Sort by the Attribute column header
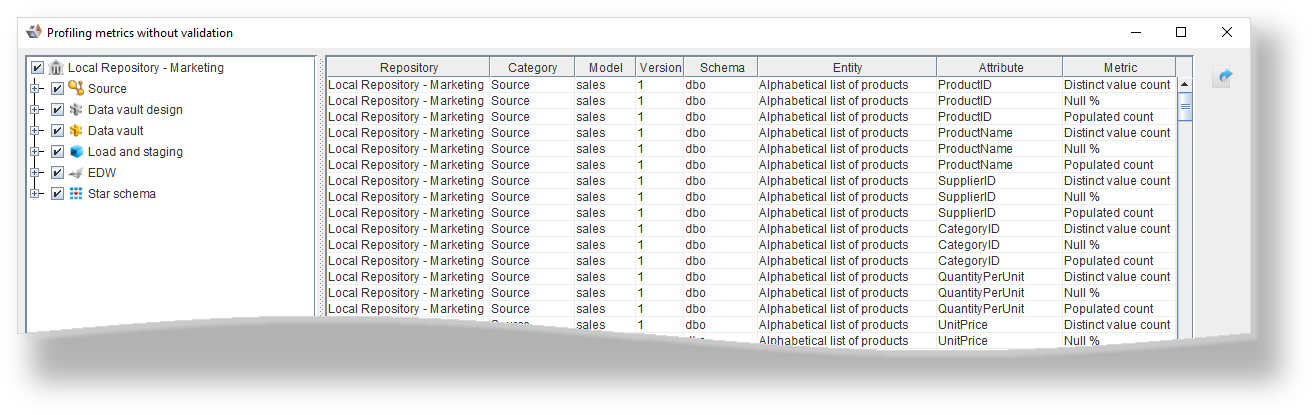Viewport: 1314px width, 415px height. coord(999,68)
